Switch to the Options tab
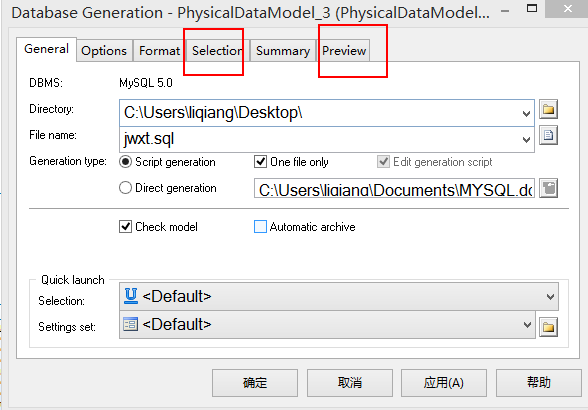The height and width of the screenshot is (410, 588). click(104, 51)
